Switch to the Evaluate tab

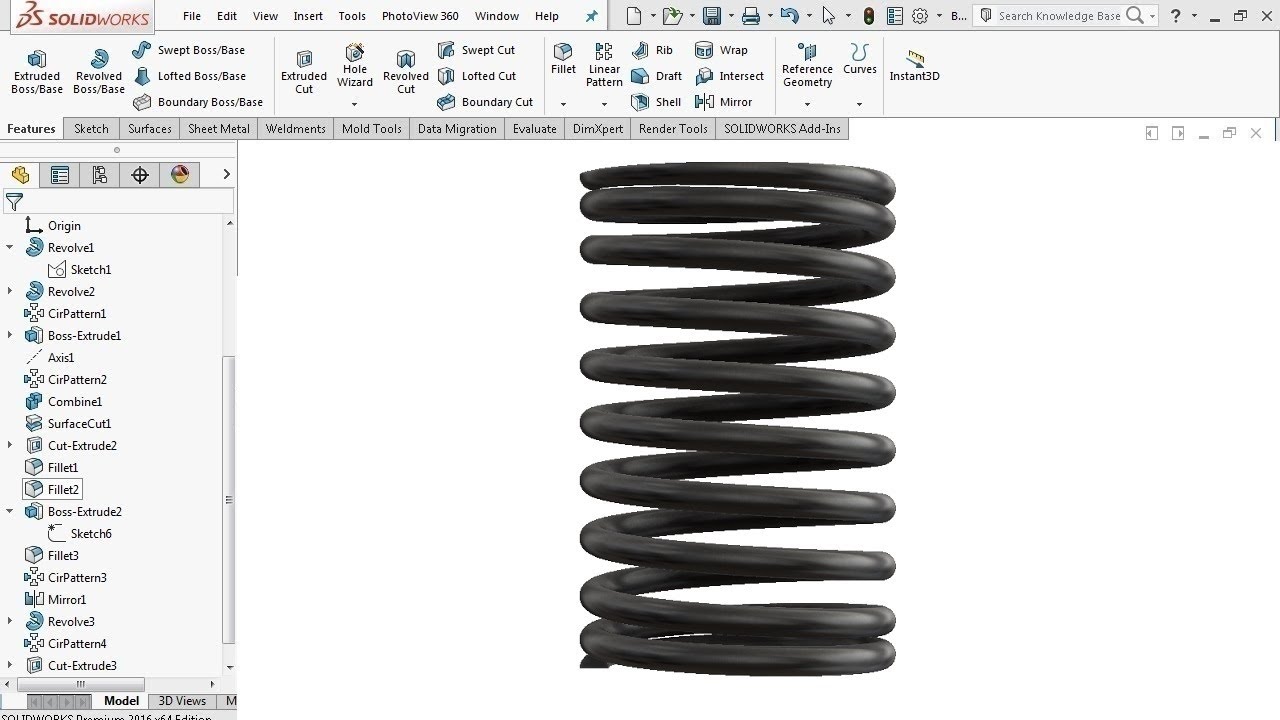pyautogui.click(x=535, y=129)
